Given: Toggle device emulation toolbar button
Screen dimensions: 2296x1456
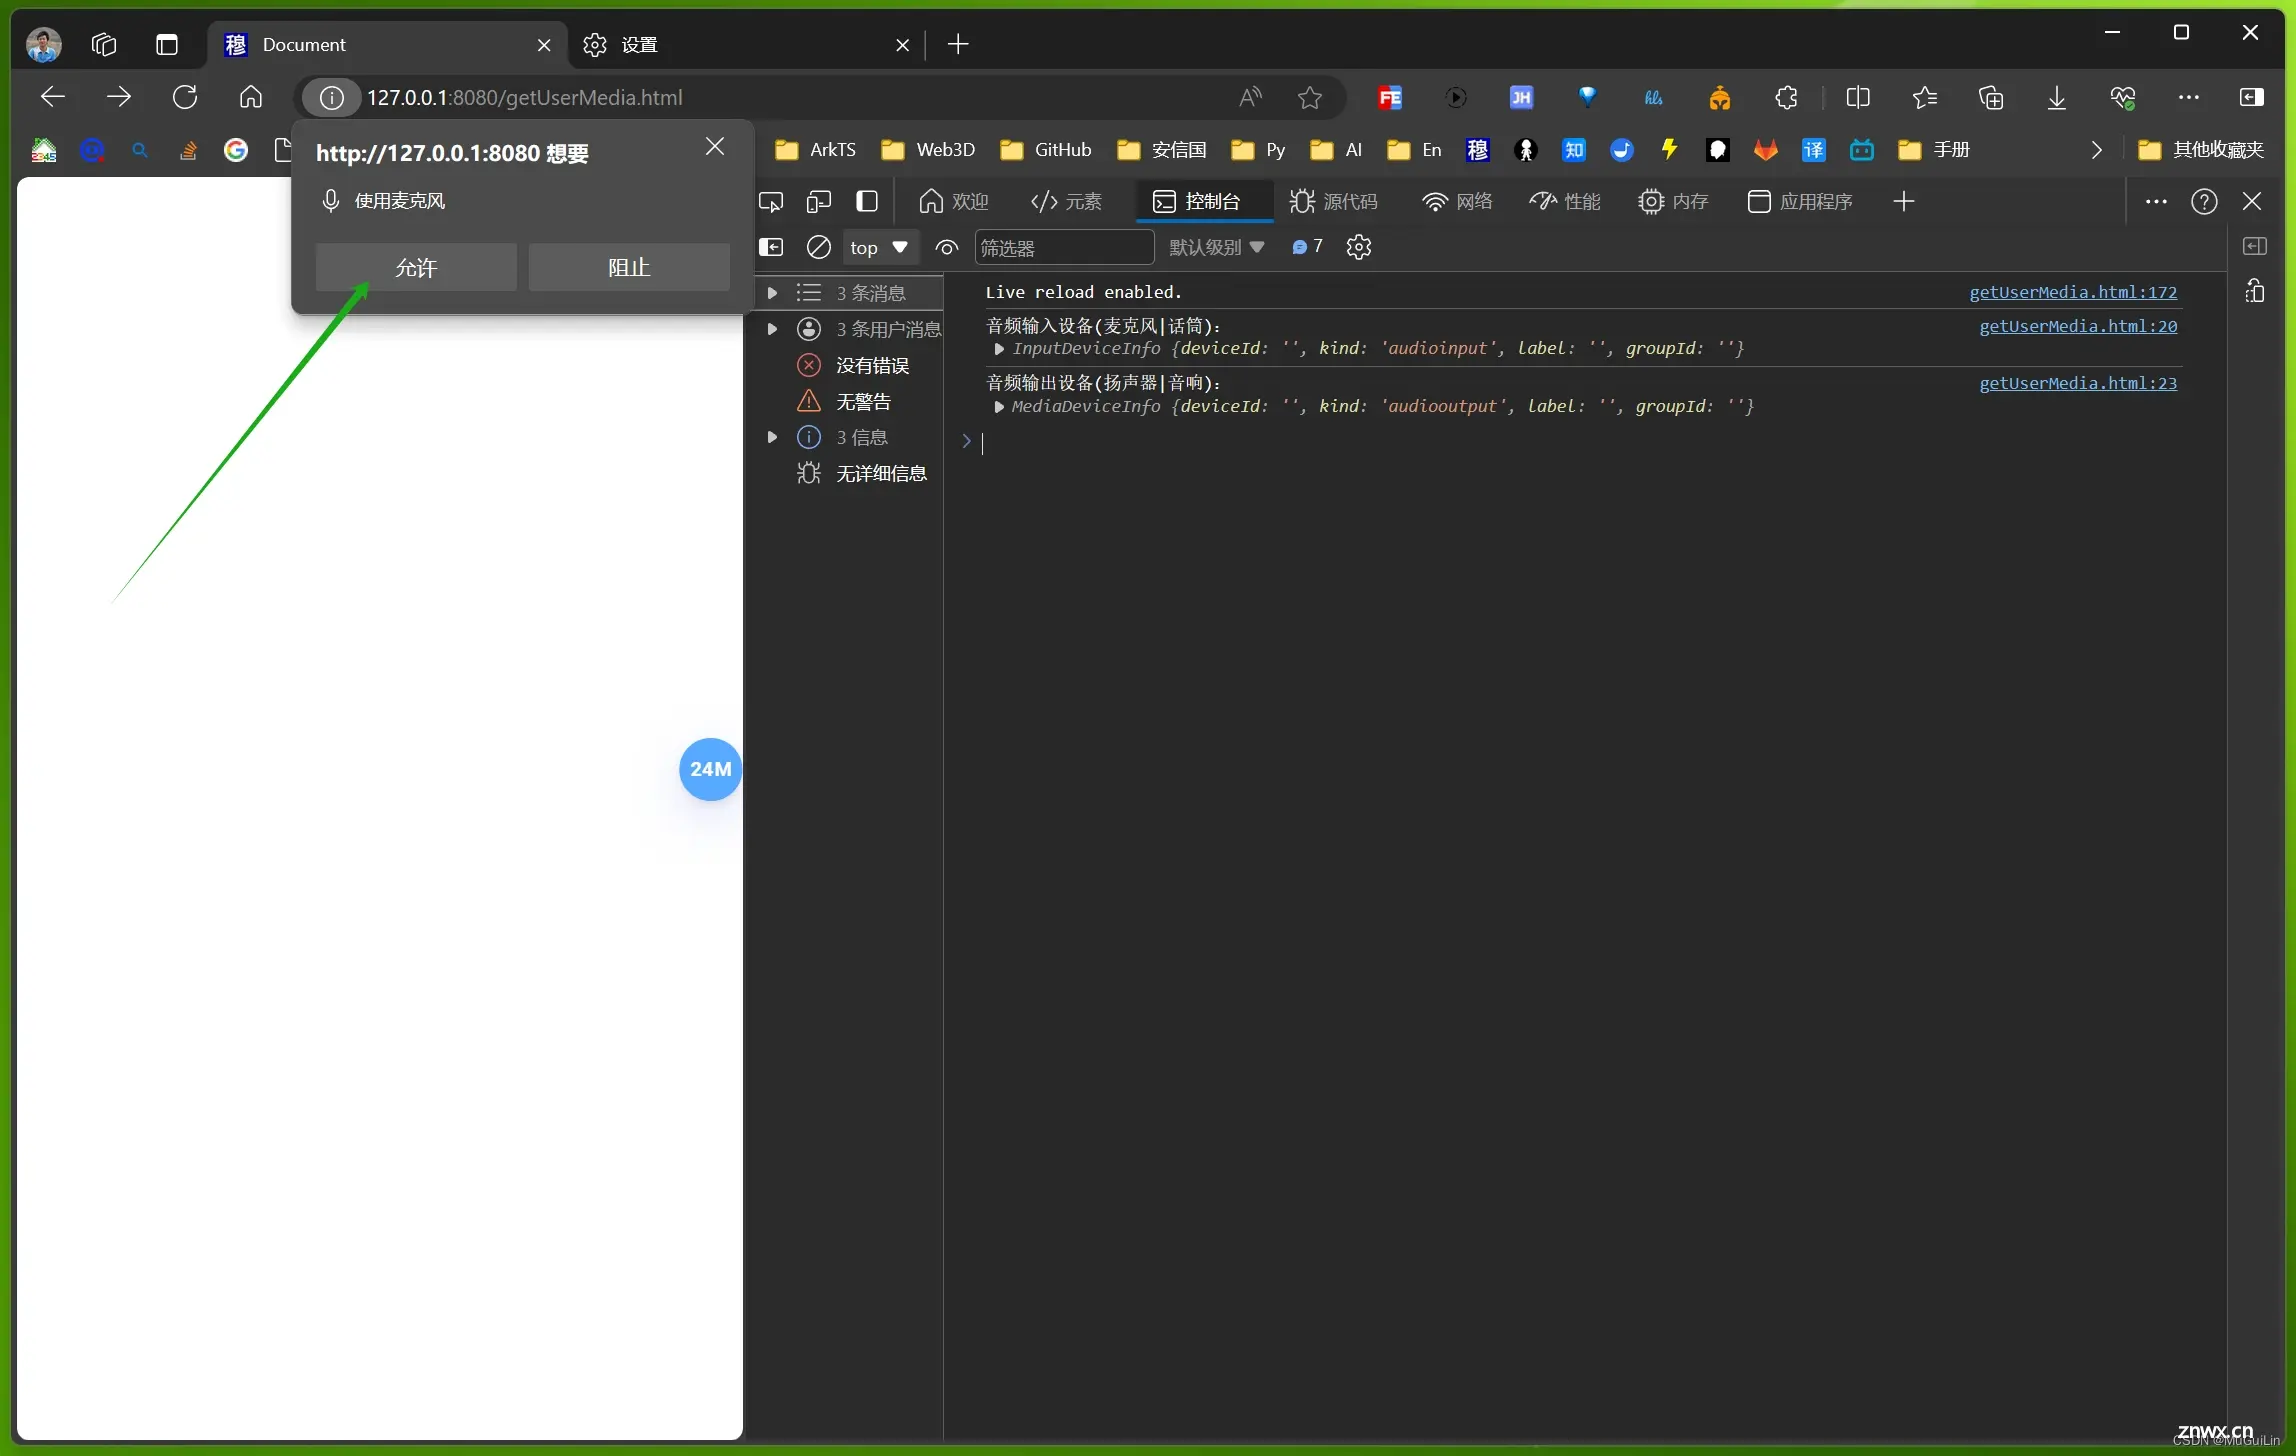Looking at the screenshot, I should [x=818, y=201].
